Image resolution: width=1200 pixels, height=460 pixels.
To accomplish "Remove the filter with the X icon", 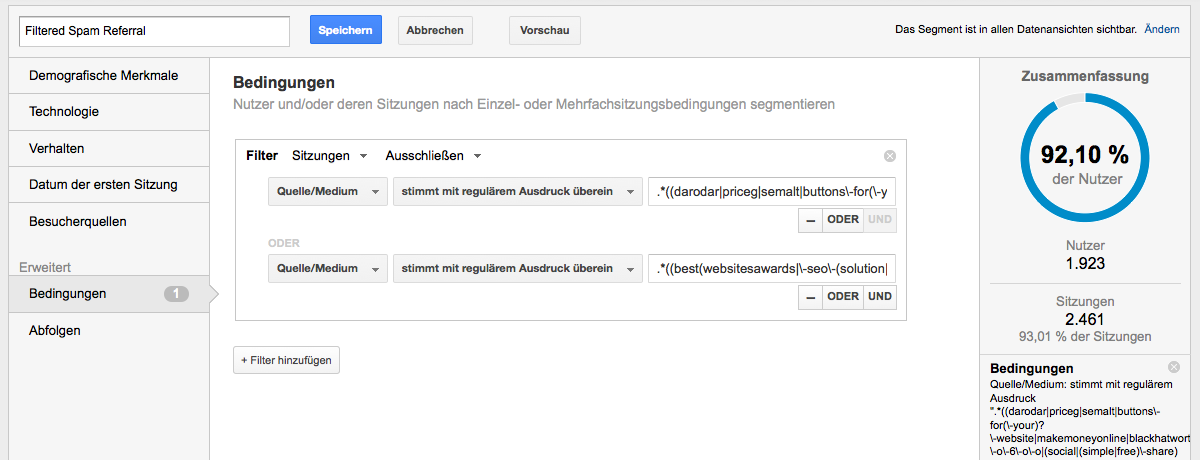I will click(x=890, y=156).
